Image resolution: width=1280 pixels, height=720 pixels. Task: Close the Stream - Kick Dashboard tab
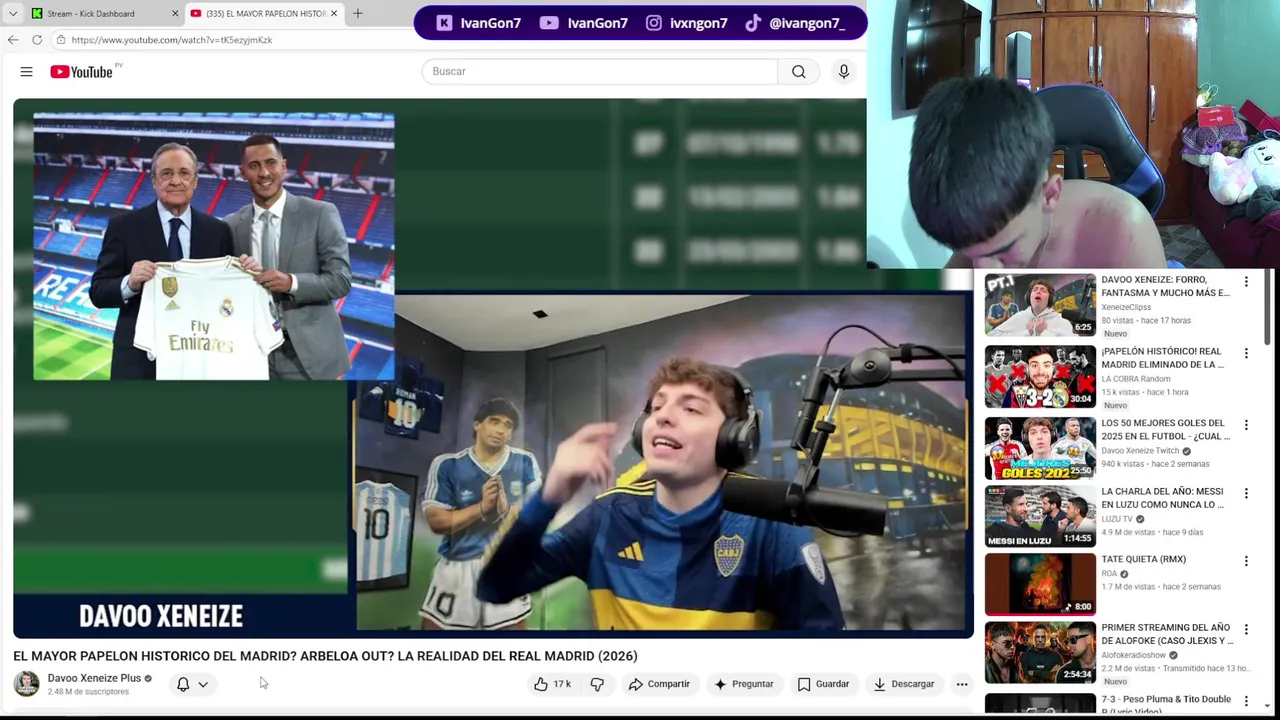point(175,13)
